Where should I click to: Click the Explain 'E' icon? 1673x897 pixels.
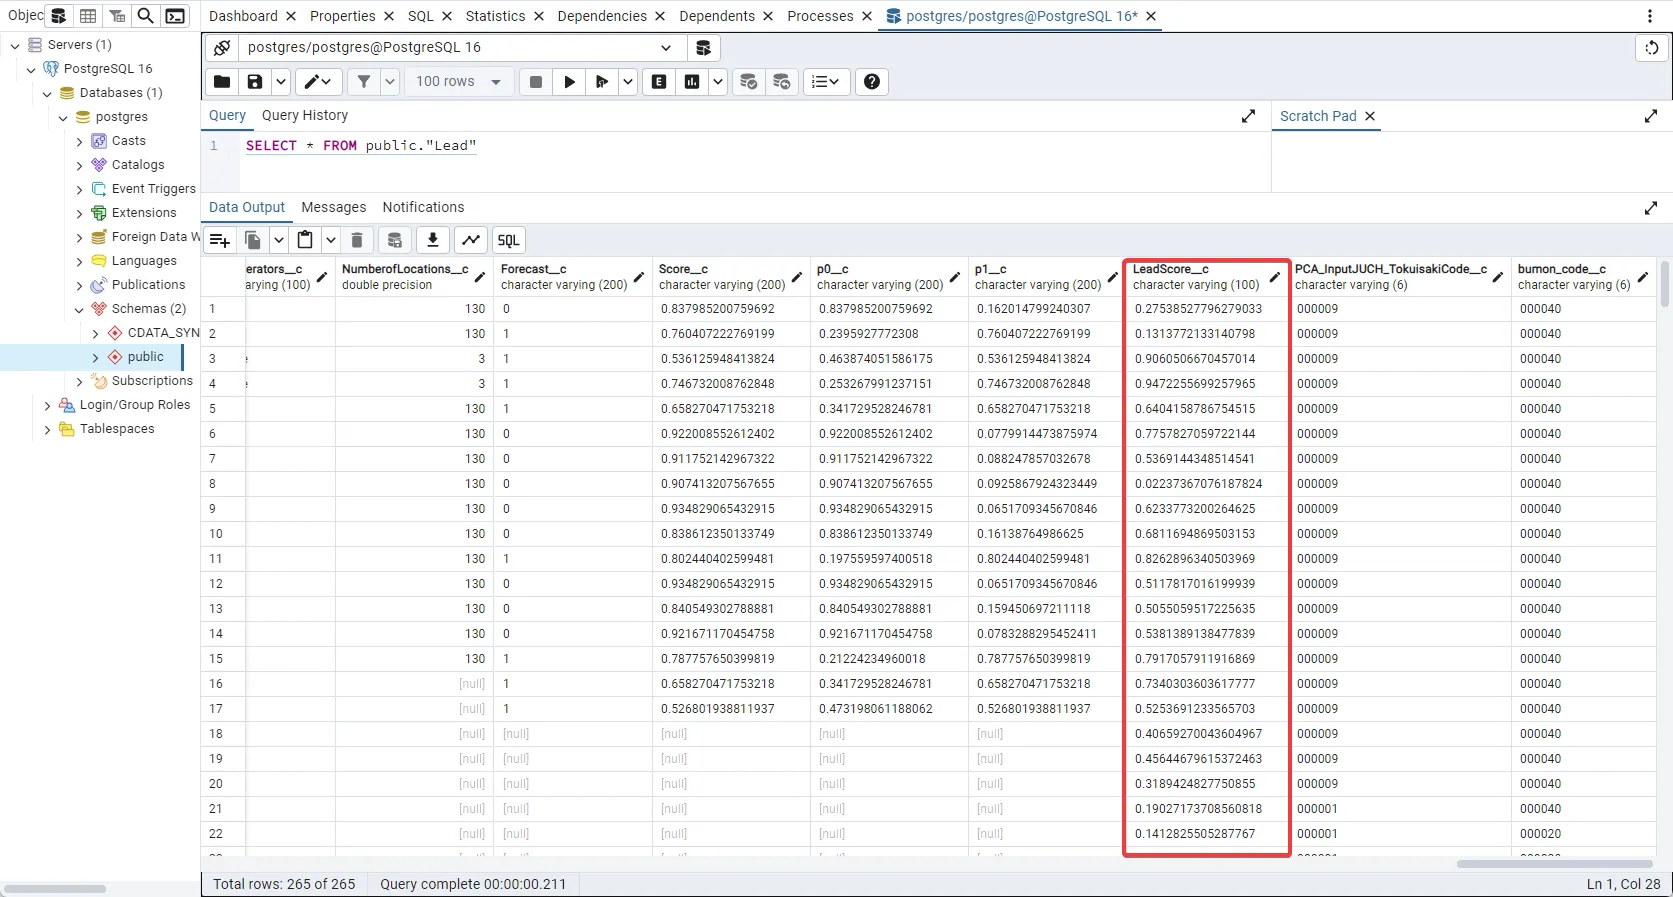(x=659, y=82)
